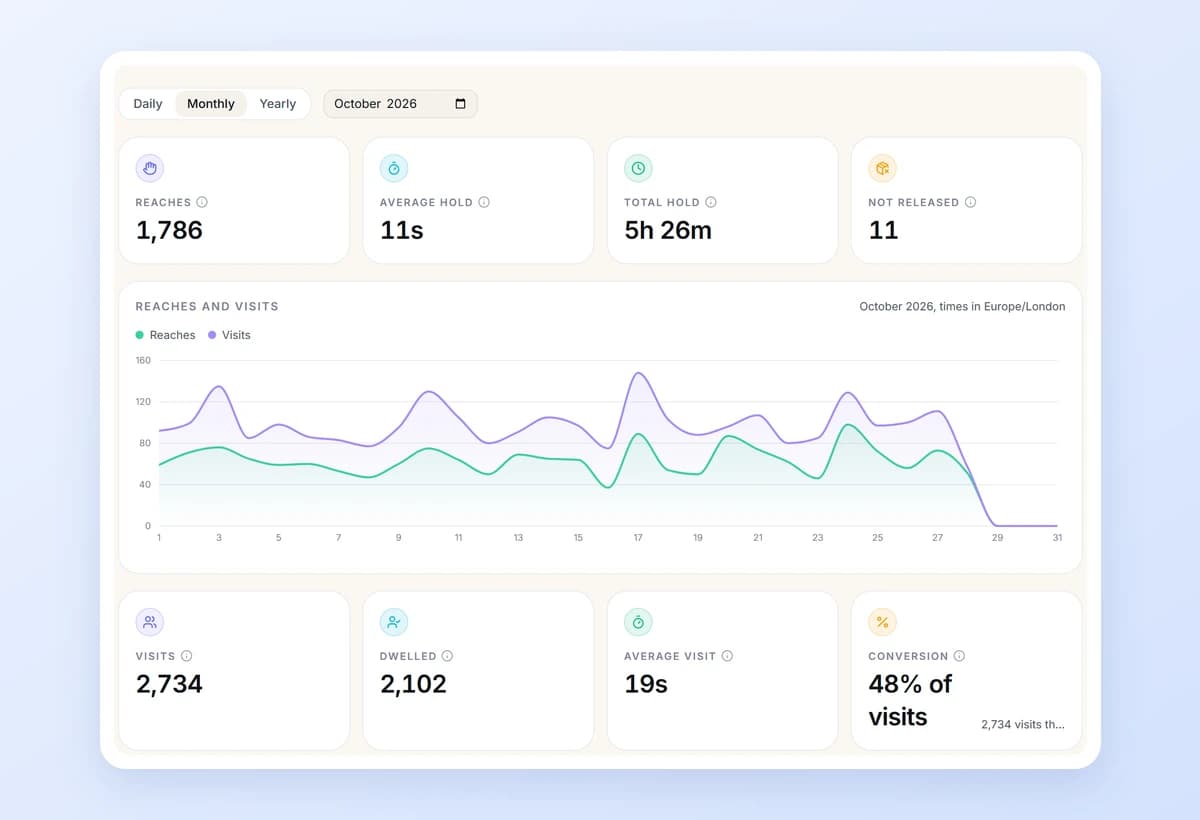Click the person-check icon on Dwelled card
The height and width of the screenshot is (820, 1200).
pyautogui.click(x=394, y=622)
